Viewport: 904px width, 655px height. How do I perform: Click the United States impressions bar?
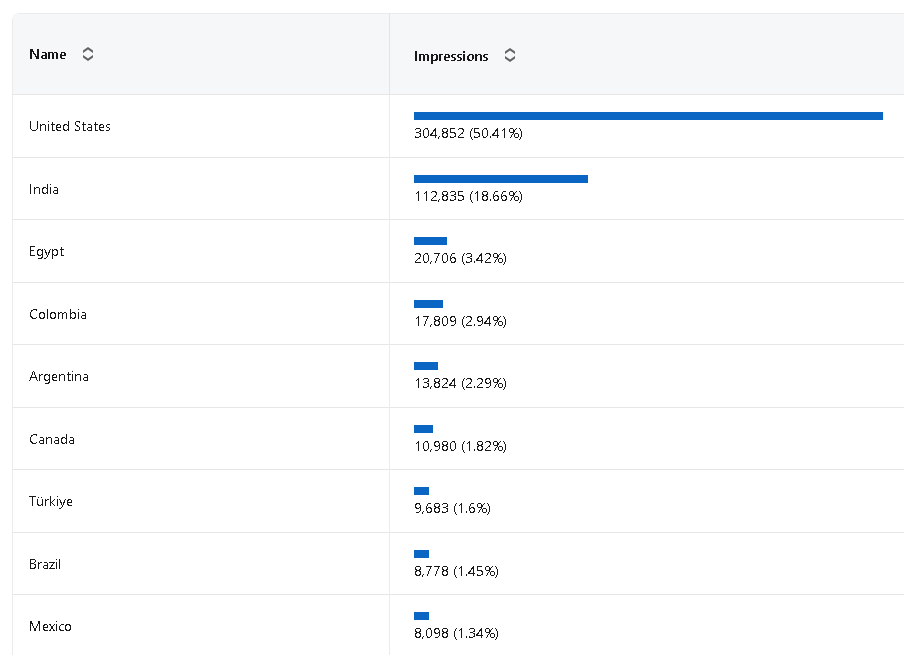648,116
